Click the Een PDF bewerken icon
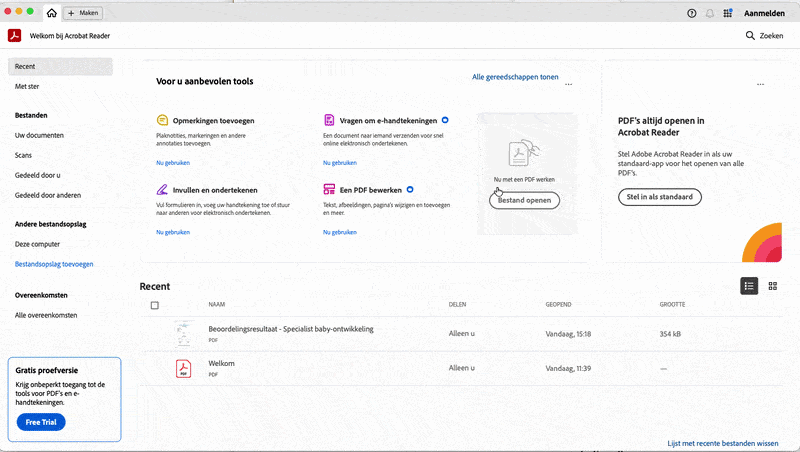This screenshot has width=800, height=452. pos(329,189)
